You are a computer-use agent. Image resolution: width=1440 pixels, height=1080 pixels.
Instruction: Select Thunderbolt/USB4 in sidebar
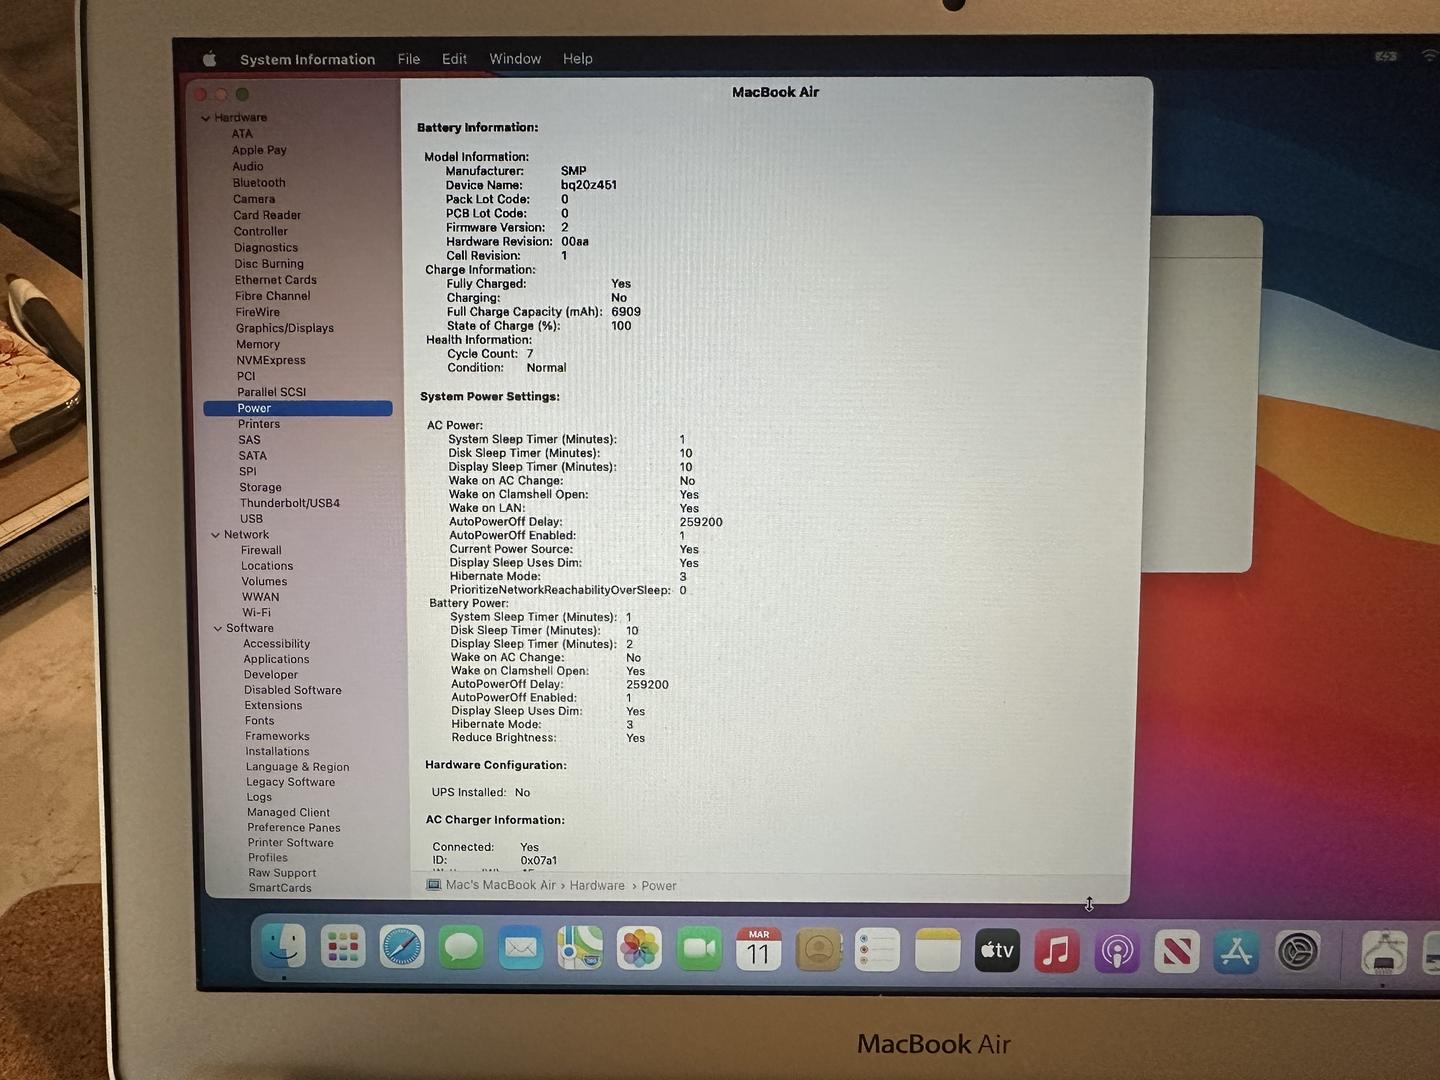click(x=290, y=503)
